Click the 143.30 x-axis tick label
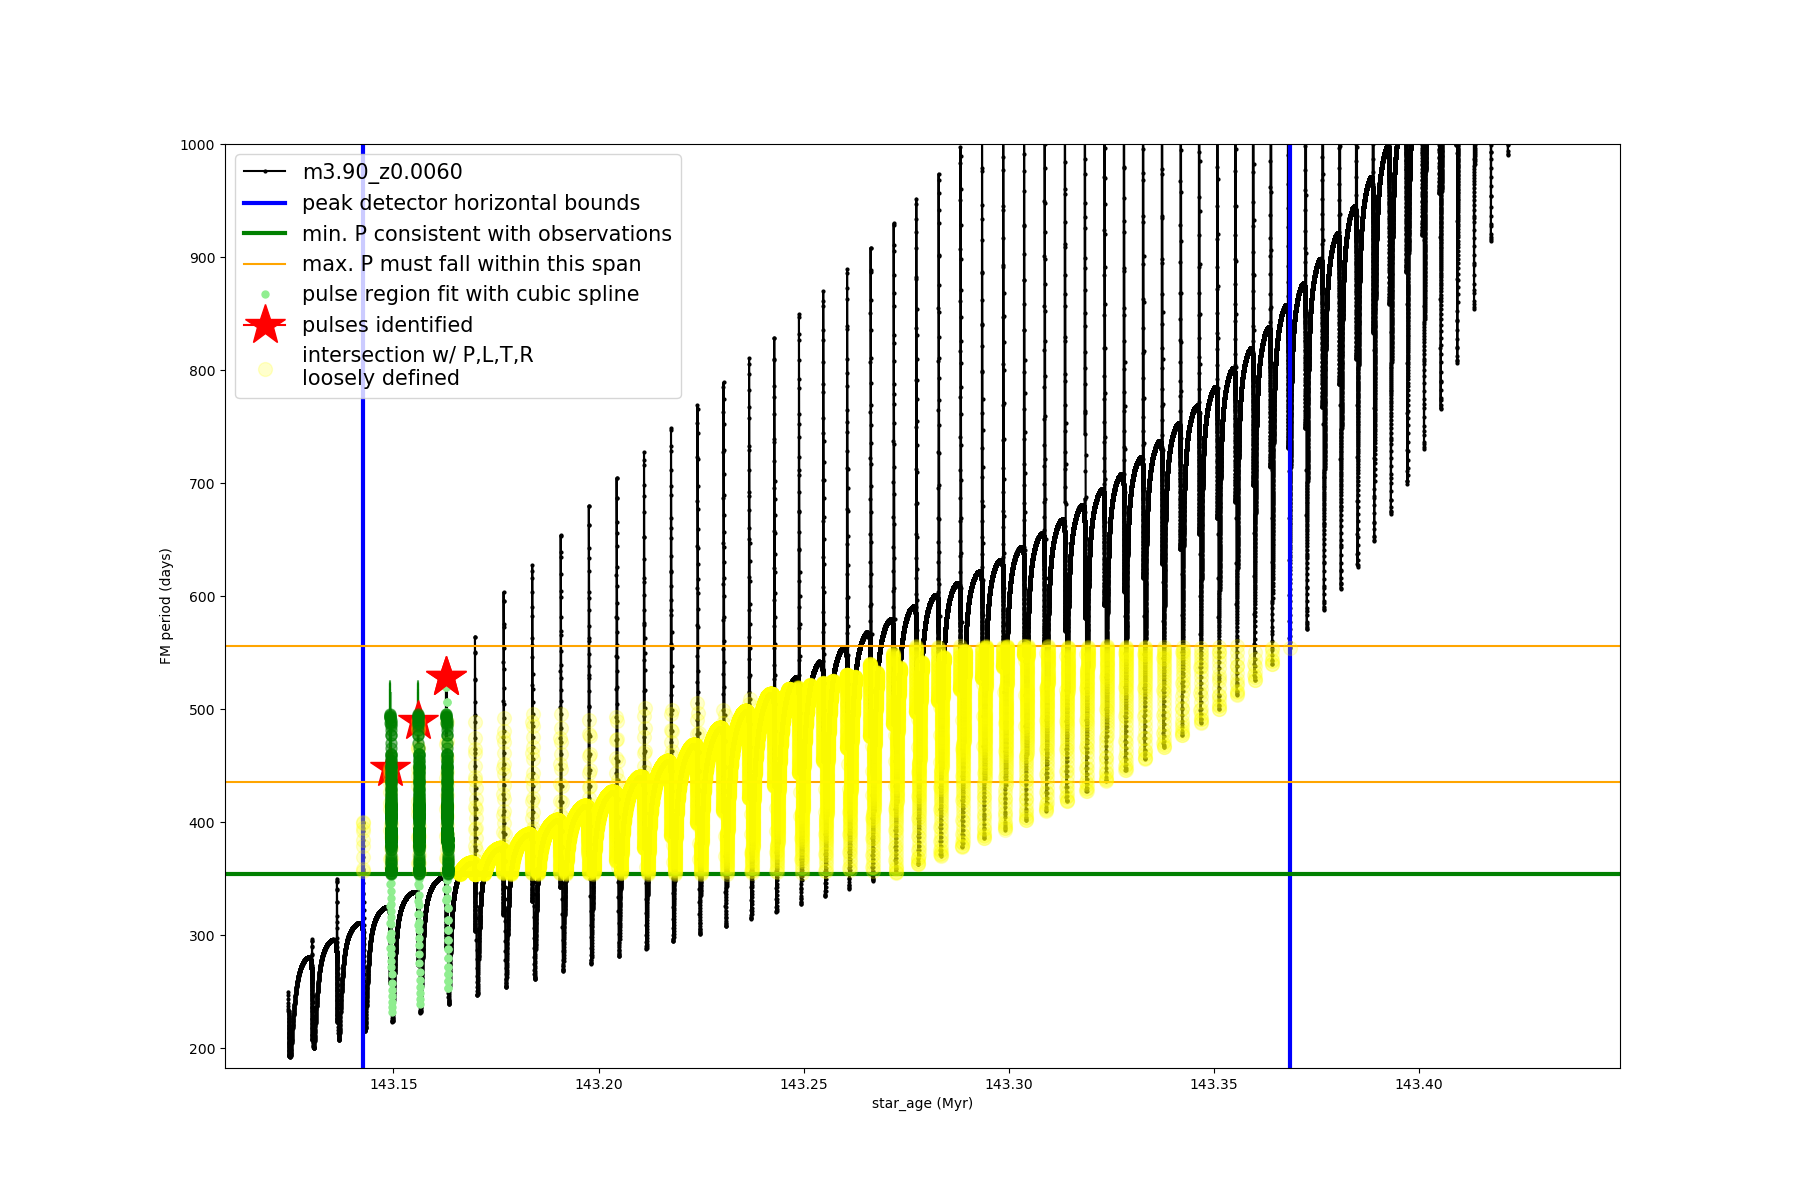 point(1008,1084)
